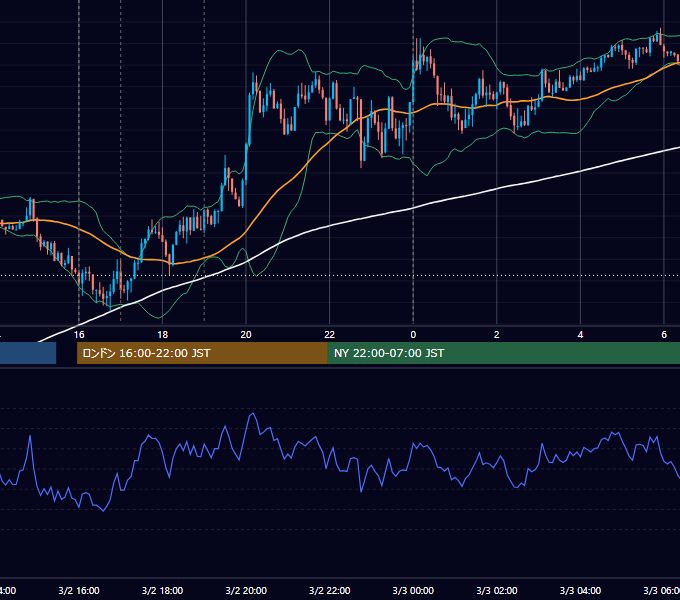680x600 pixels.
Task: Click the 0 hour label on the chart axis
Action: (413, 335)
